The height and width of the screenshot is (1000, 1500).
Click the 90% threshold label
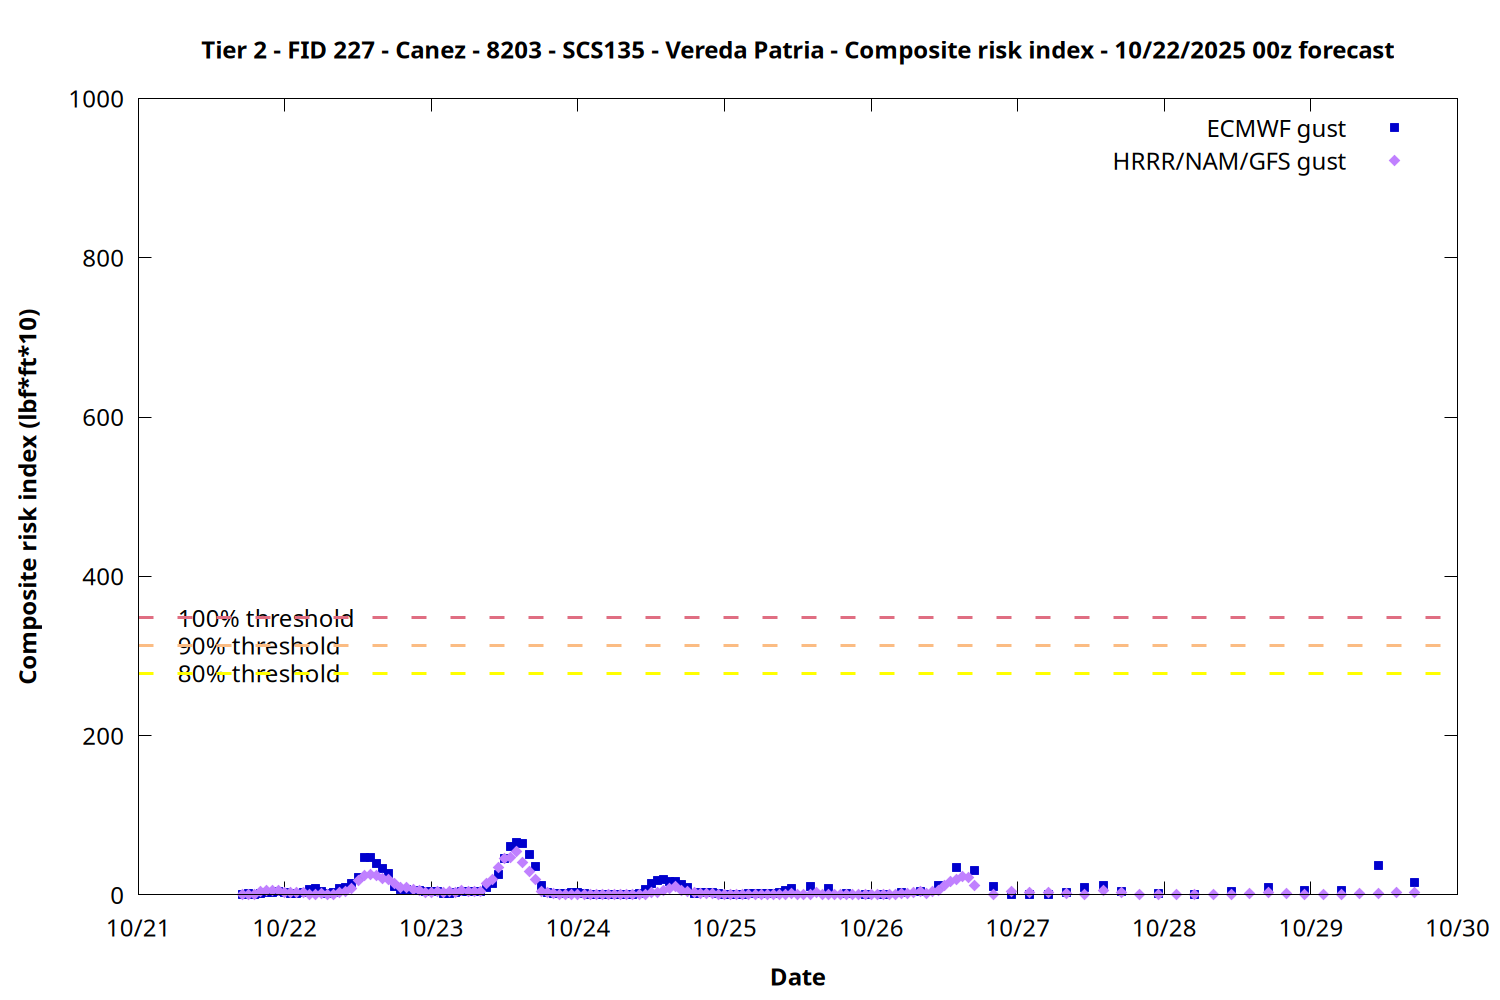tap(258, 647)
